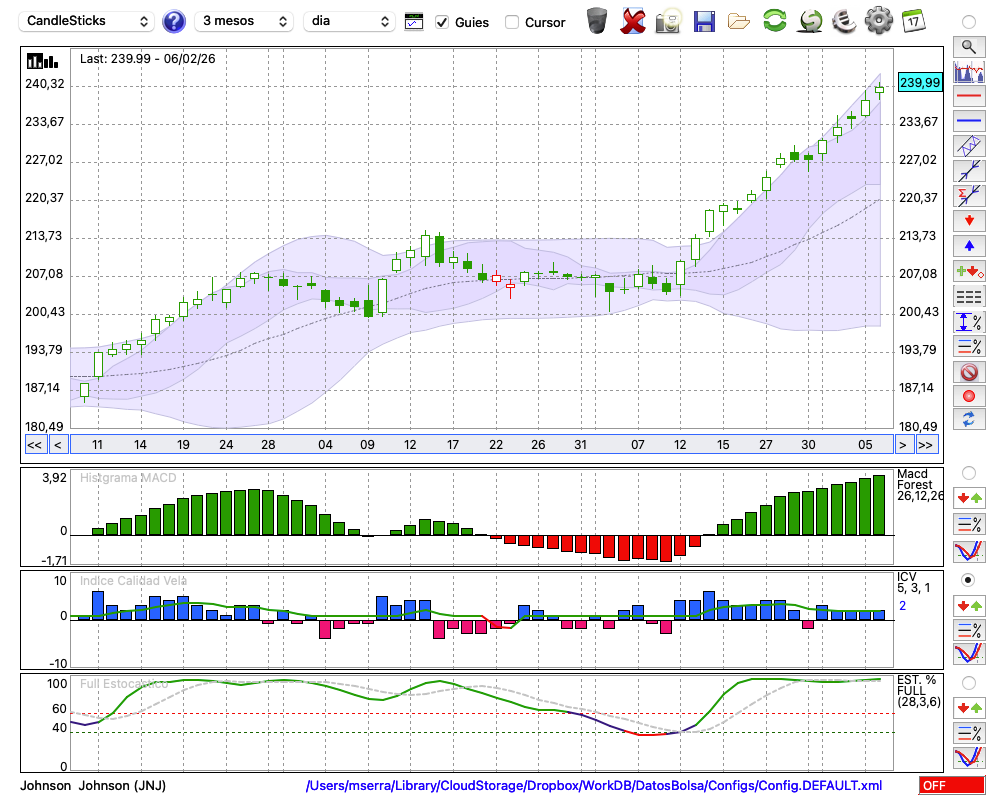Open the 3 mesos time range dropdown
1000x800 pixels.
pyautogui.click(x=244, y=21)
